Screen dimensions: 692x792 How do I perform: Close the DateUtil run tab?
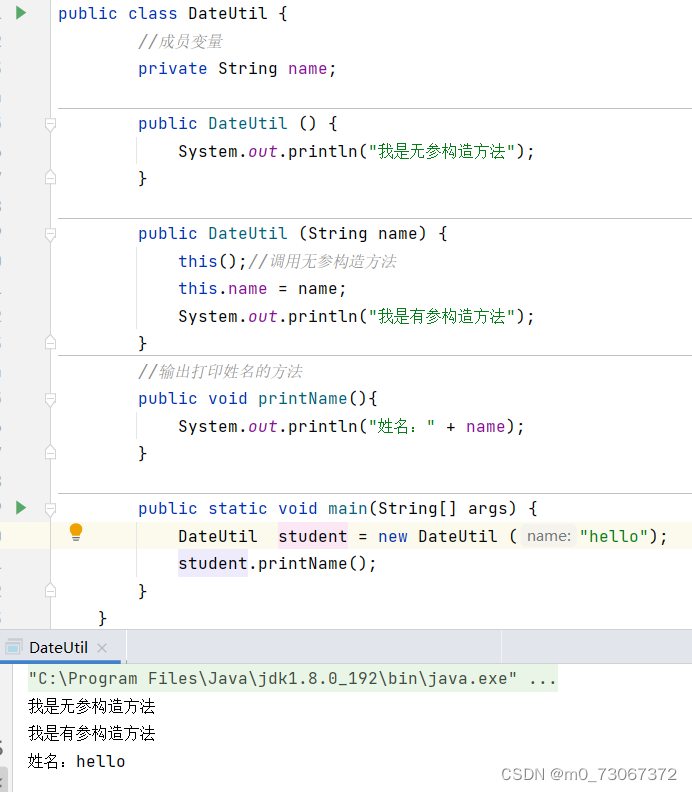102,648
